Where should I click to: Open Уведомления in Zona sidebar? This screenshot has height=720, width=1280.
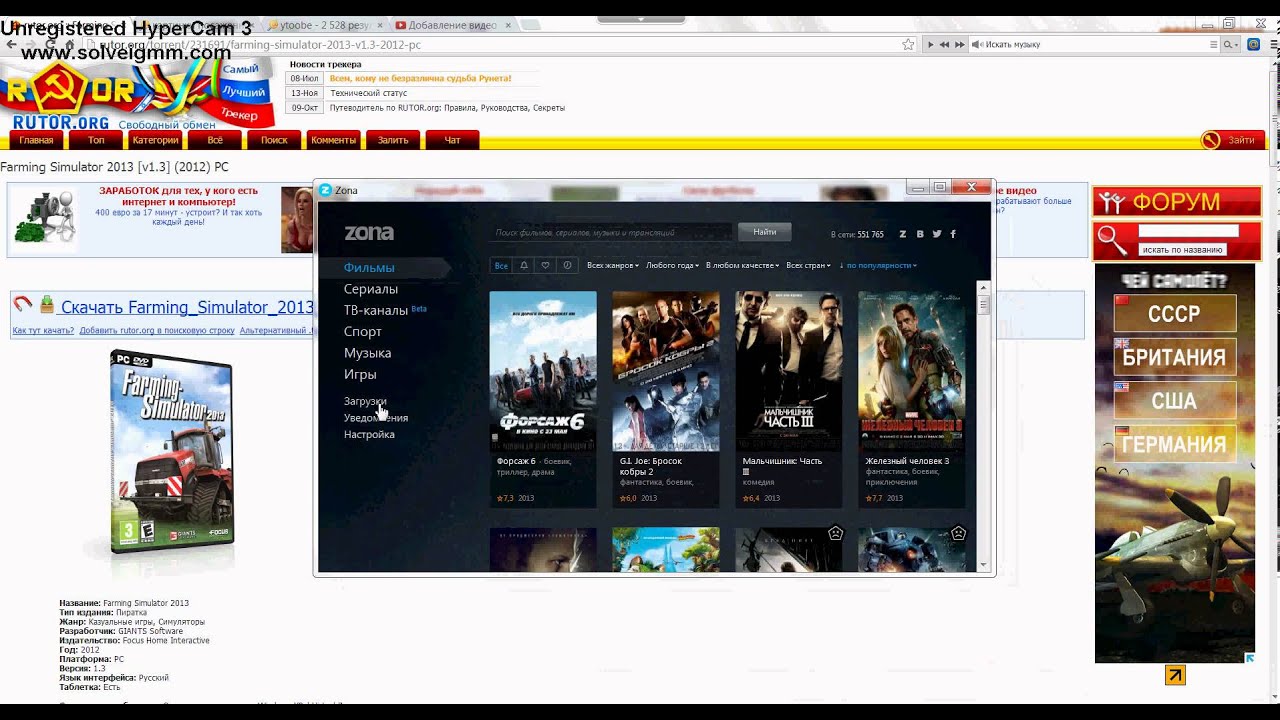pos(376,418)
